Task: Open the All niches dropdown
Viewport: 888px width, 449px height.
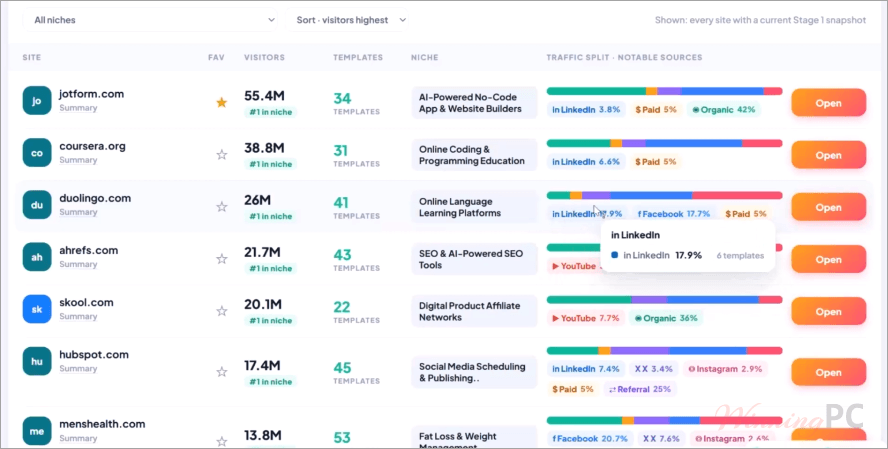Action: (150, 20)
